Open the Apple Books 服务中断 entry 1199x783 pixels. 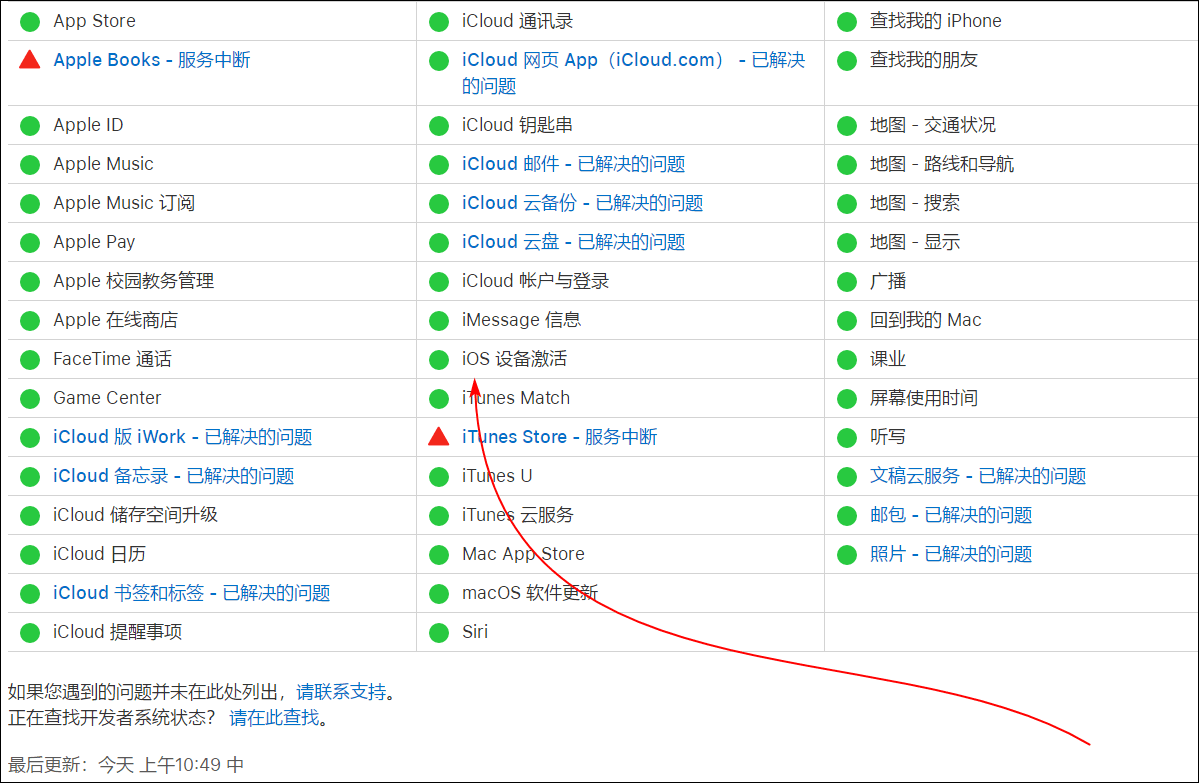coord(150,59)
